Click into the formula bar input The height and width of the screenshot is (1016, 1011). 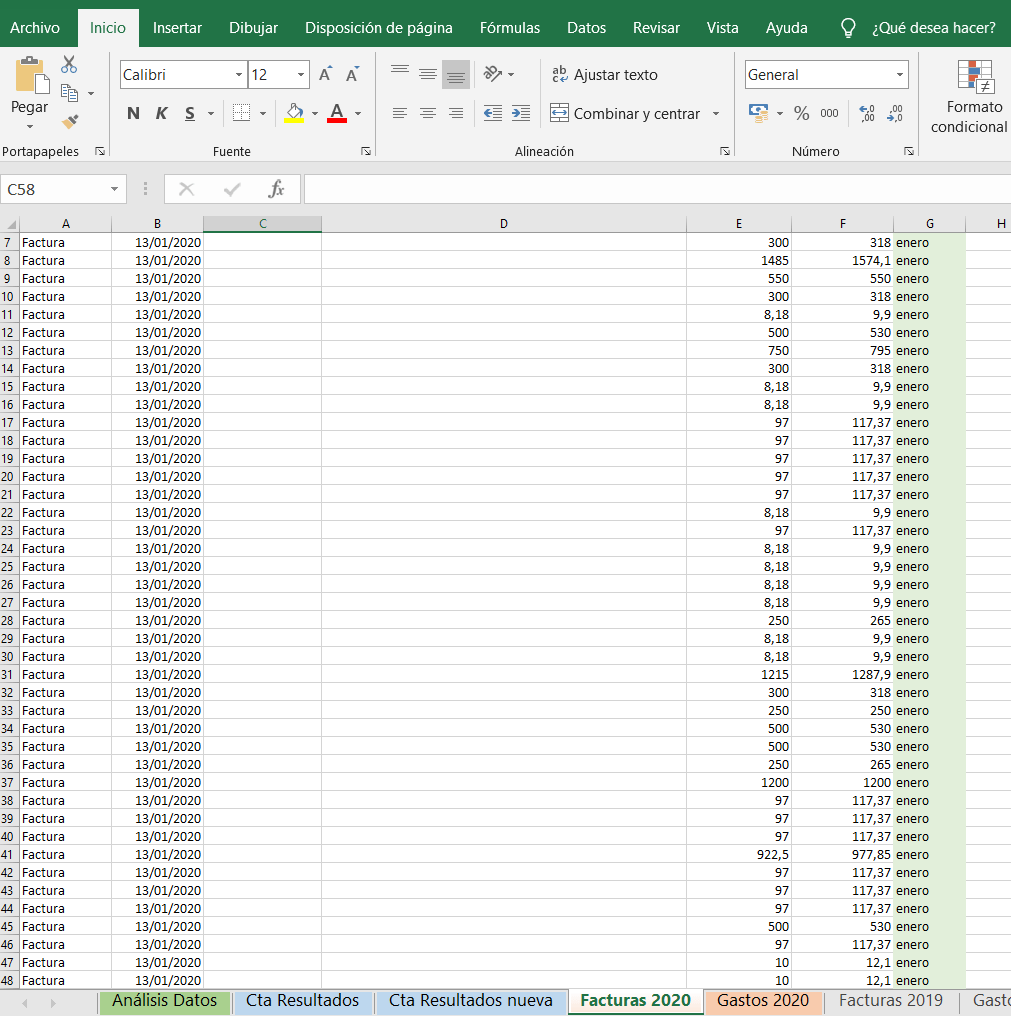pyautogui.click(x=657, y=189)
